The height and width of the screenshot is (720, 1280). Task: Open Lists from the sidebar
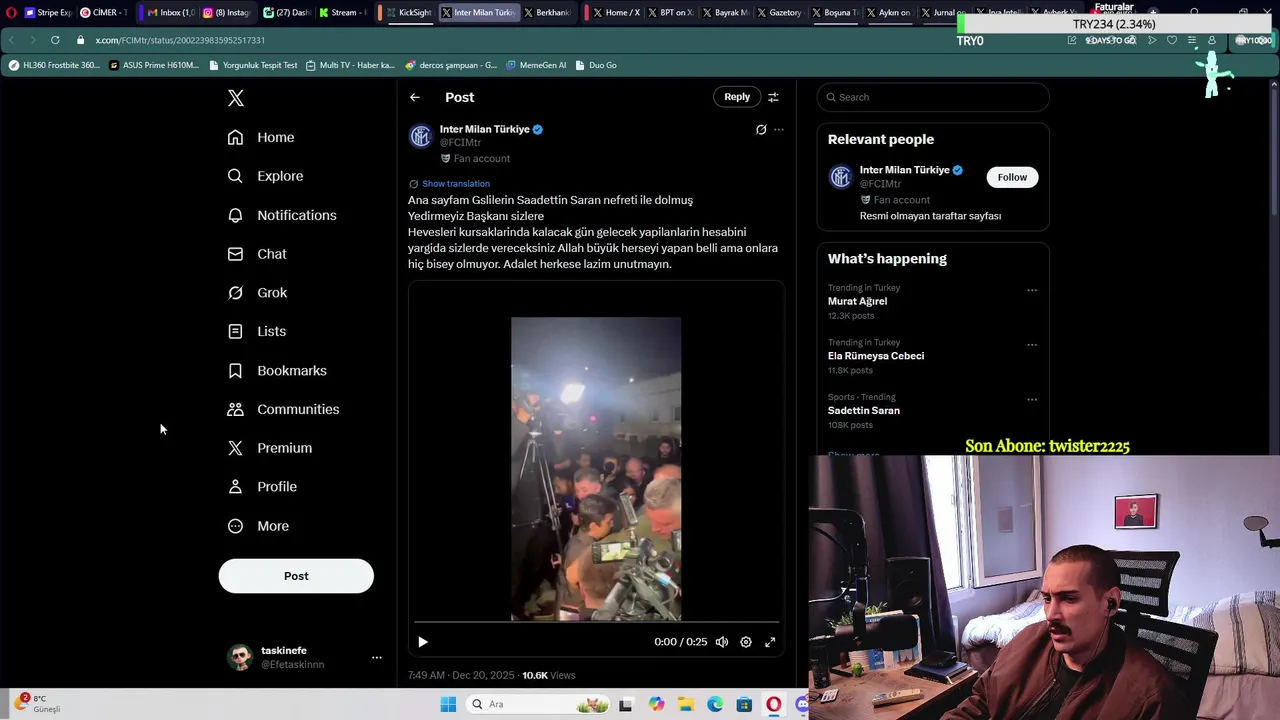tap(256, 331)
